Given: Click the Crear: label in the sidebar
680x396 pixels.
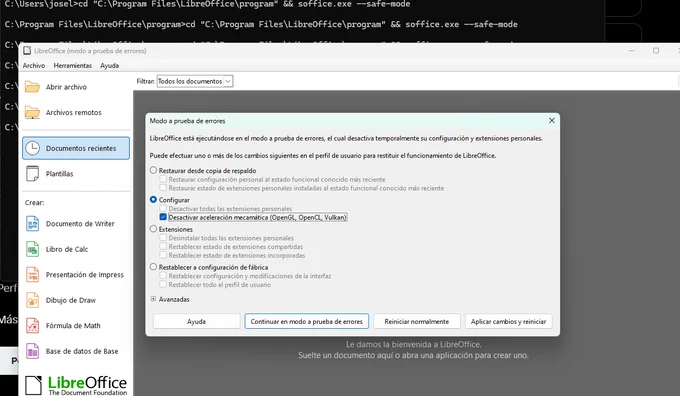Looking at the screenshot, I should click(x=34, y=203).
